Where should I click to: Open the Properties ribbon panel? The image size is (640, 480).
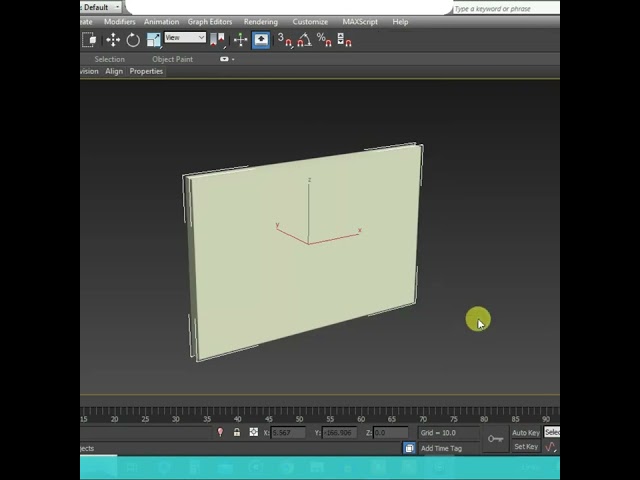(x=146, y=71)
